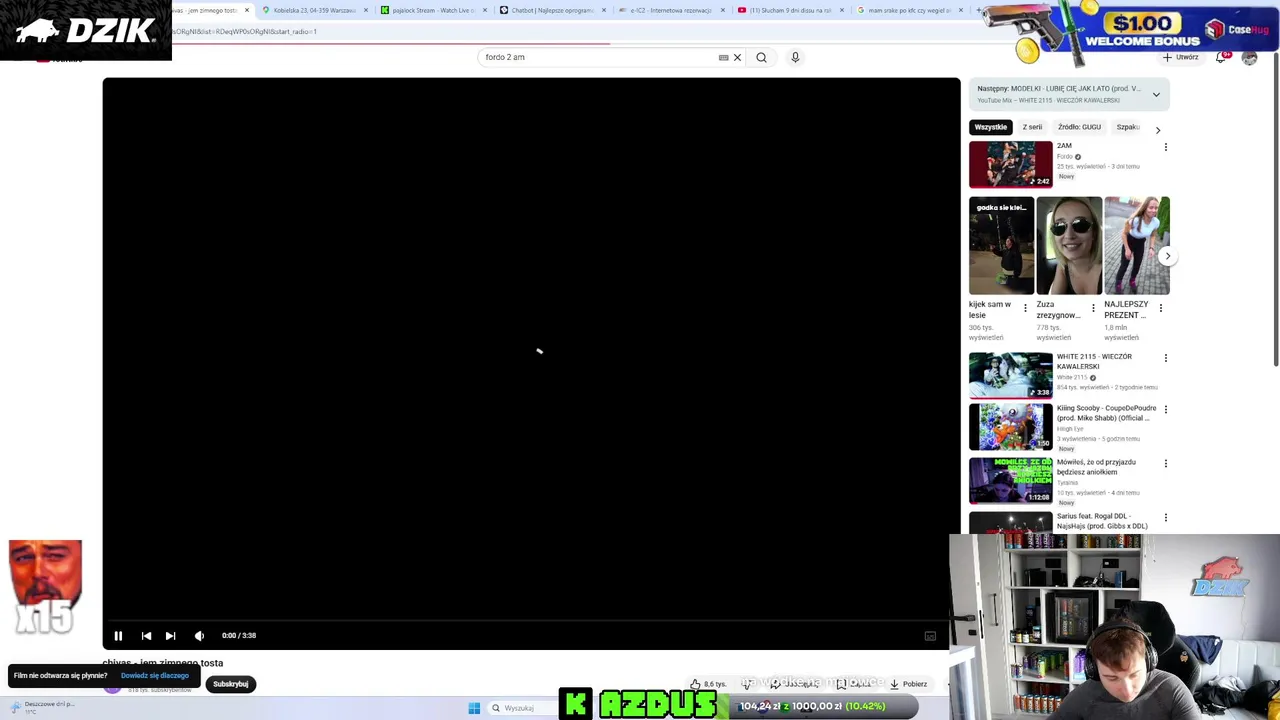The image size is (1280, 720).
Task: Open the 'kijek sam w lesie' short
Action: 1002,246
